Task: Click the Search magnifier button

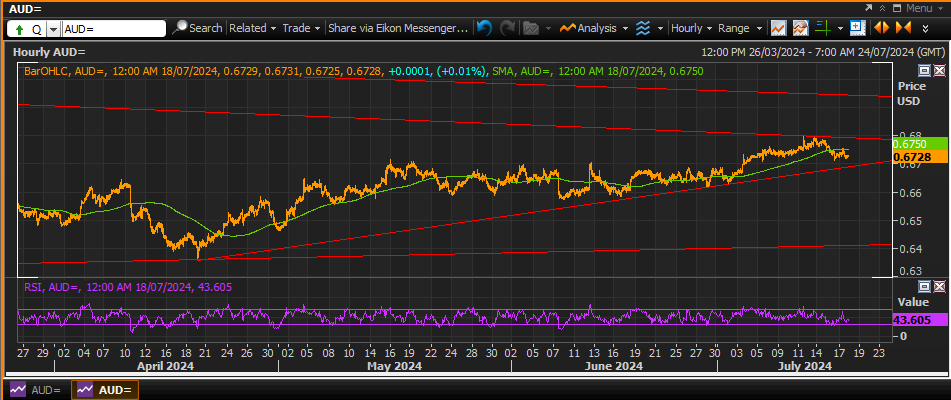Action: [x=198, y=28]
